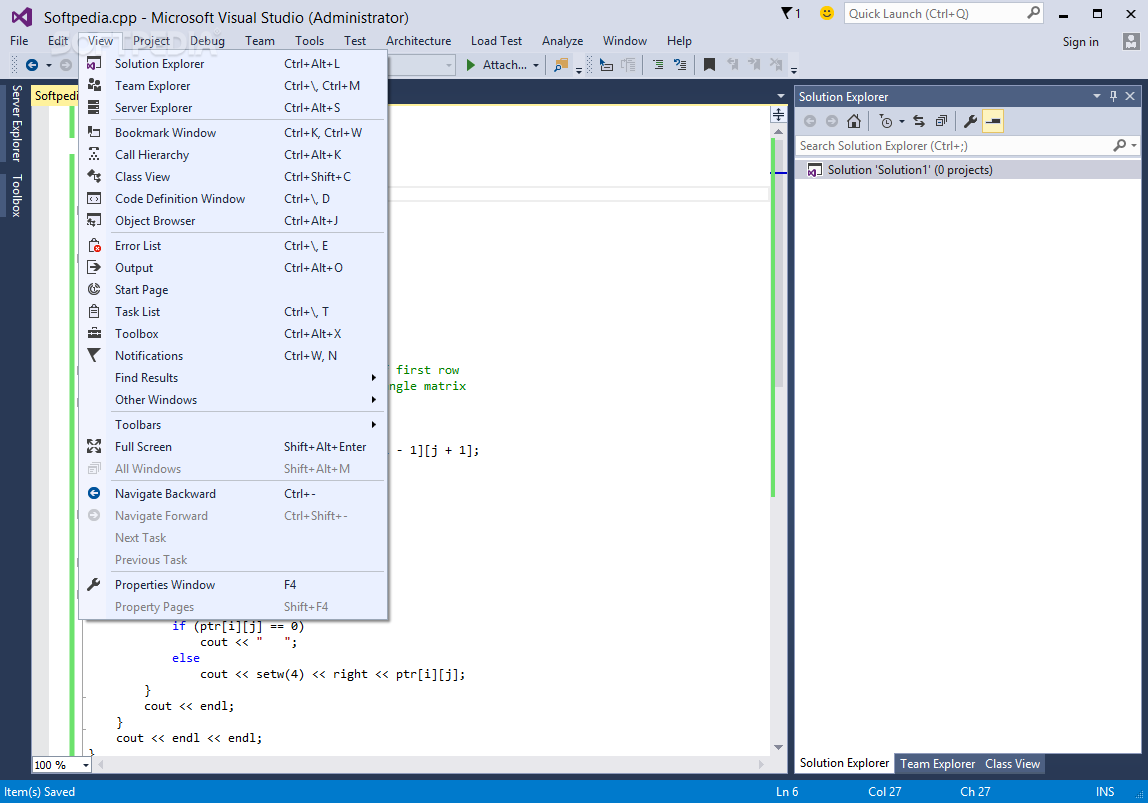Open editor tab list dropdown arrow
The height and width of the screenshot is (803, 1148).
[780, 96]
